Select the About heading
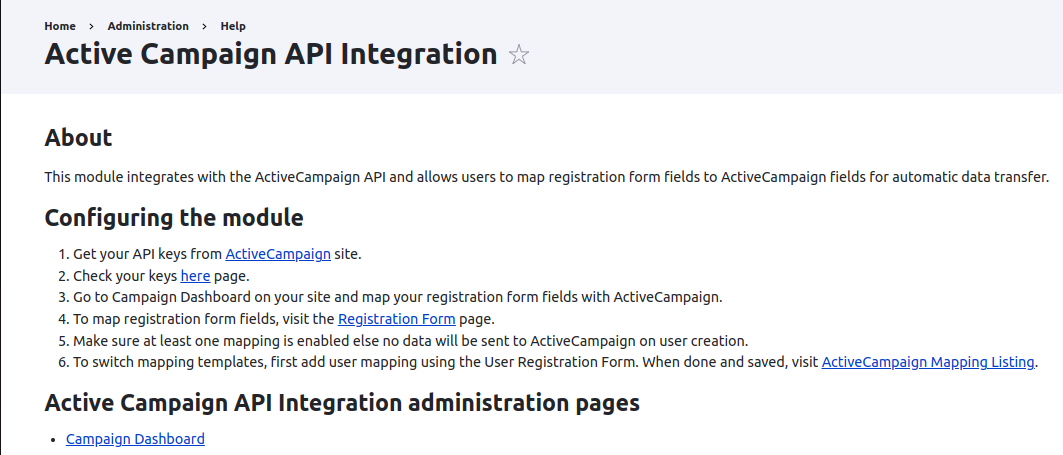This screenshot has height=455, width=1063. pyautogui.click(x=78, y=138)
